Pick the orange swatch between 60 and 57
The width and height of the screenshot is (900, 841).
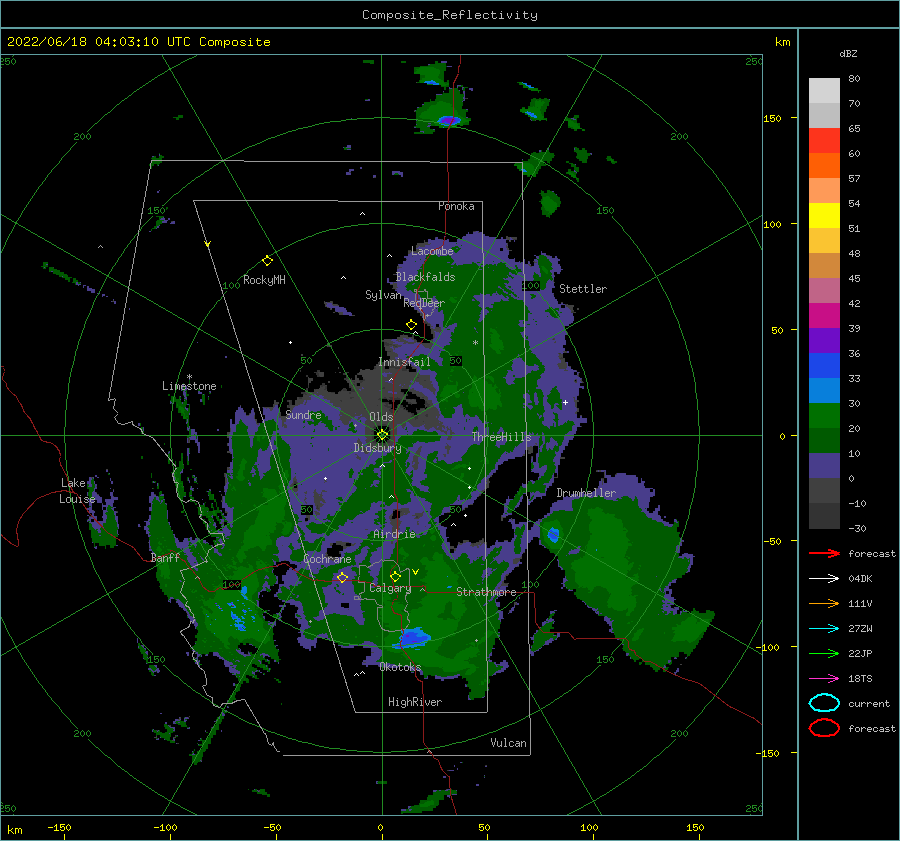(x=824, y=166)
